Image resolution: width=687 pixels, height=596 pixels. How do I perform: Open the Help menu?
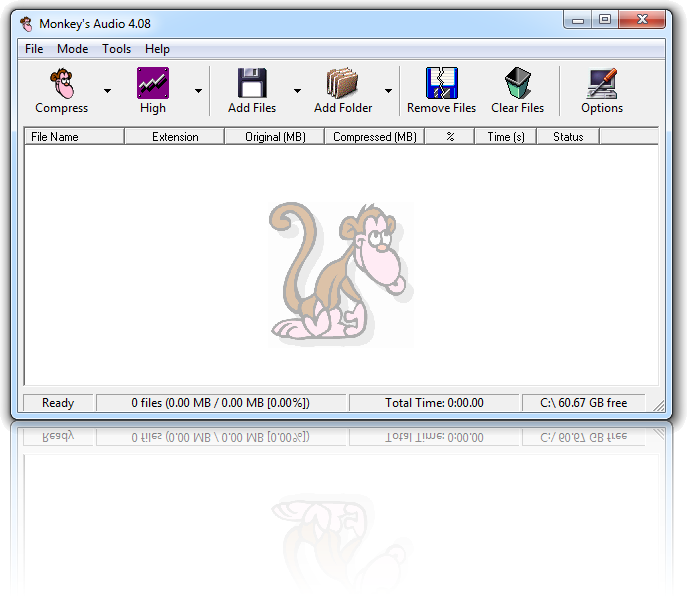157,49
